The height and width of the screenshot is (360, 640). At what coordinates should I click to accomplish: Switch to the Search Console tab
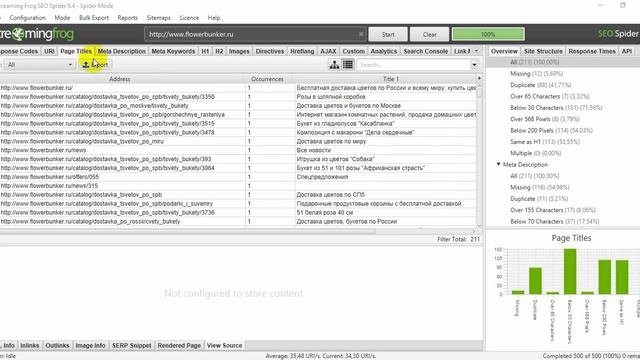pyautogui.click(x=426, y=51)
